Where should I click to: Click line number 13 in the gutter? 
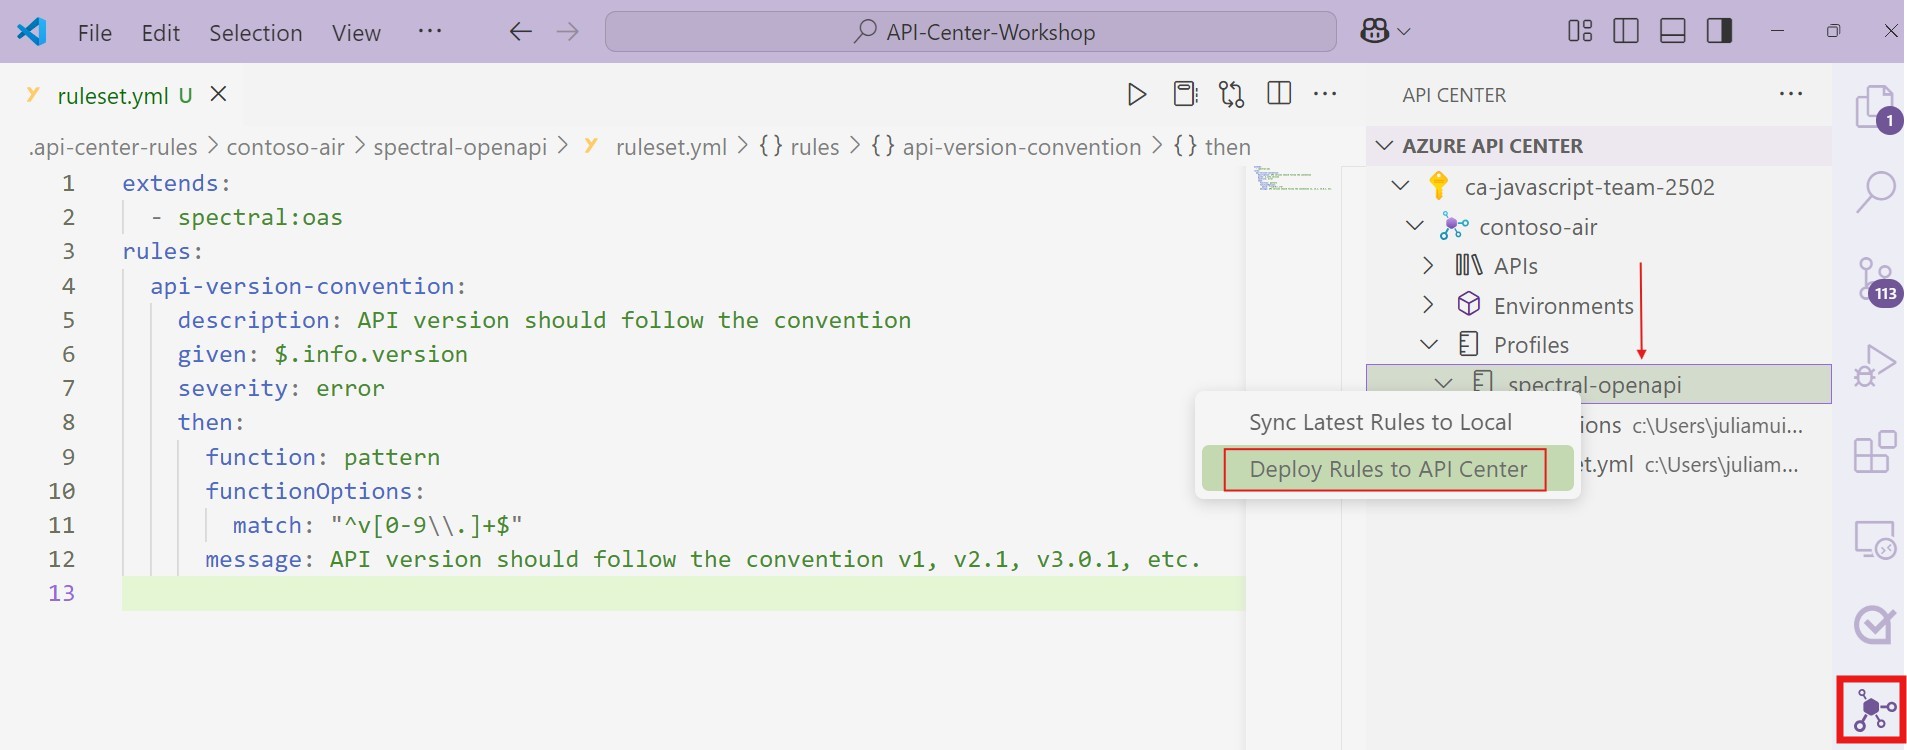coord(62,593)
